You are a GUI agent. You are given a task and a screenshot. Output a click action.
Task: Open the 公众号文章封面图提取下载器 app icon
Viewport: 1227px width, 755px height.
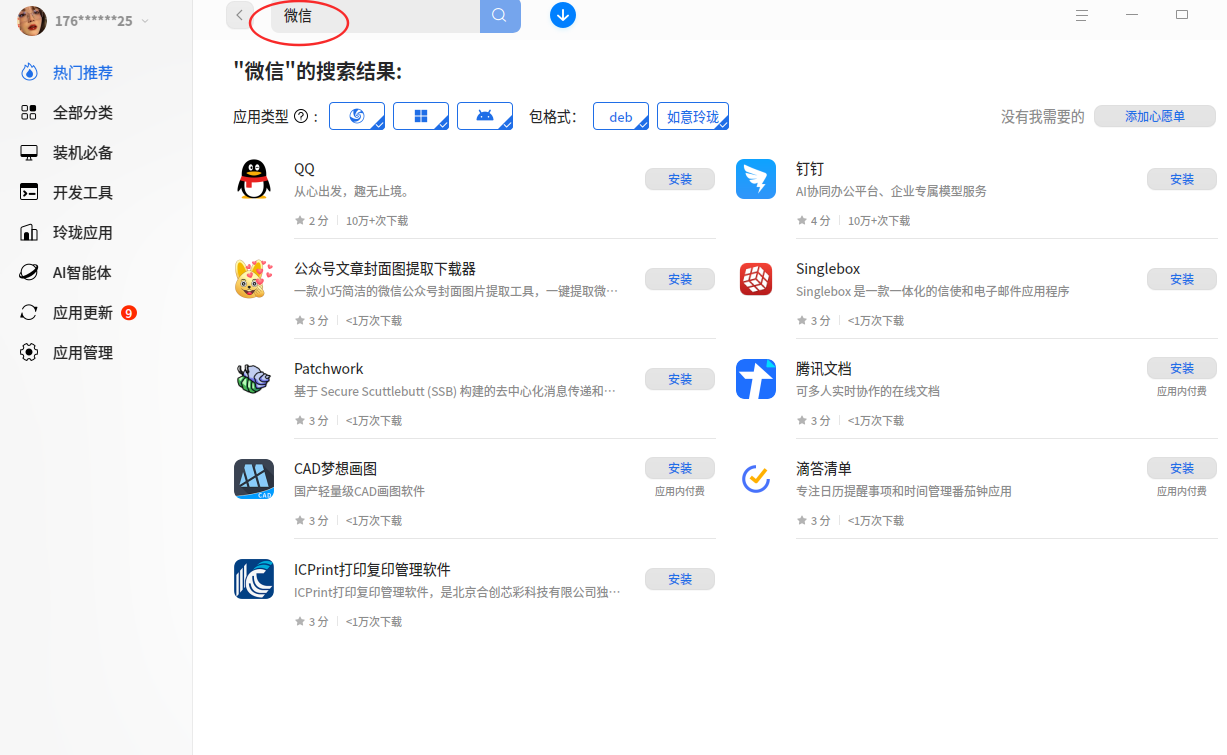(x=254, y=279)
